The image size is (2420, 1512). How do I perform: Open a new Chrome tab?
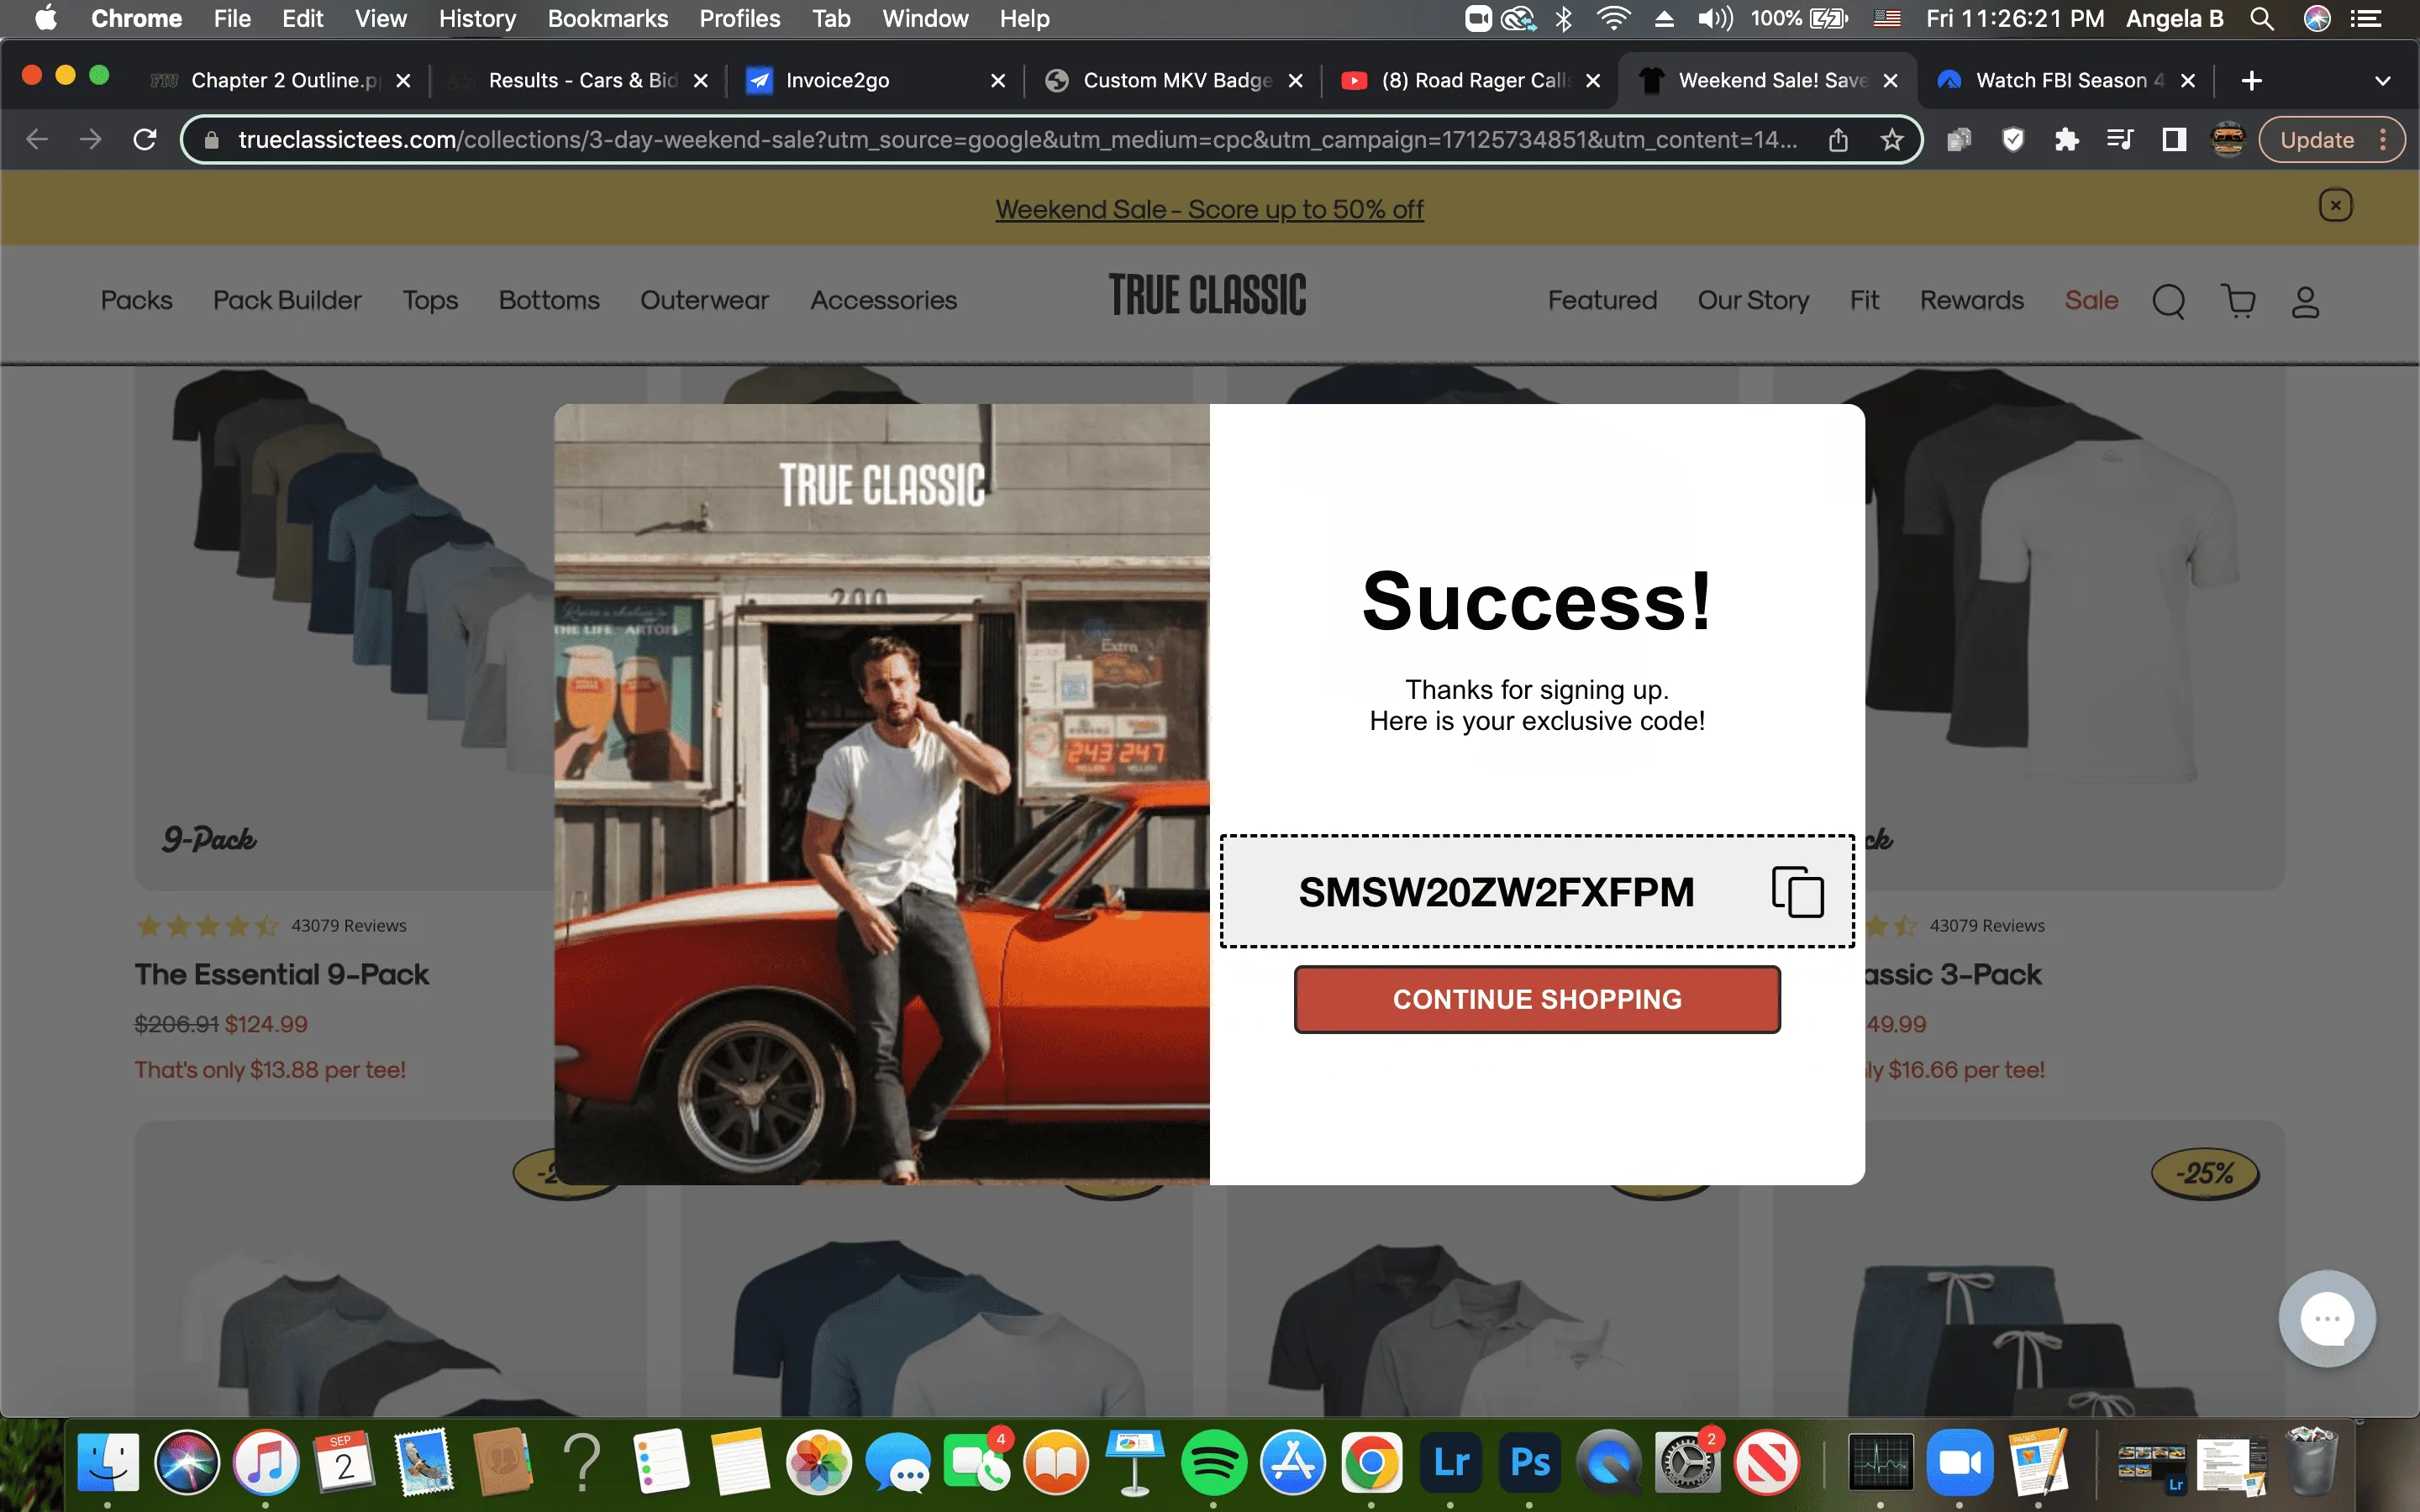pyautogui.click(x=2251, y=81)
